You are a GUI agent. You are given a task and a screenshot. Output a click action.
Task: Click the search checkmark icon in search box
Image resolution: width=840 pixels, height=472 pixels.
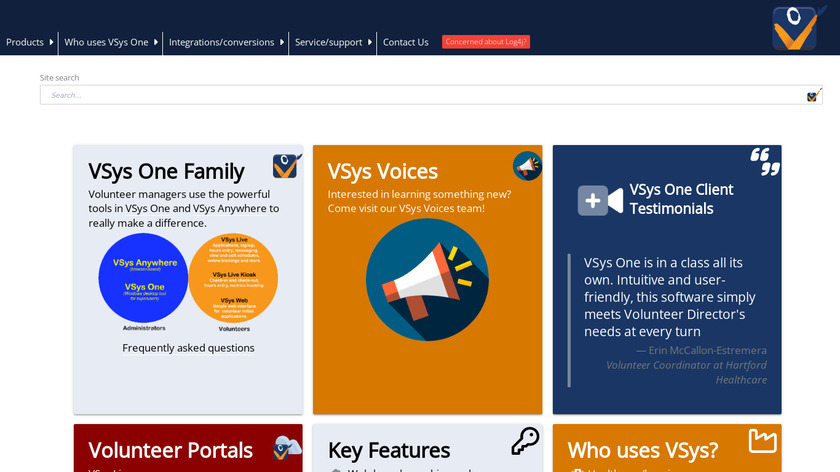pos(814,95)
